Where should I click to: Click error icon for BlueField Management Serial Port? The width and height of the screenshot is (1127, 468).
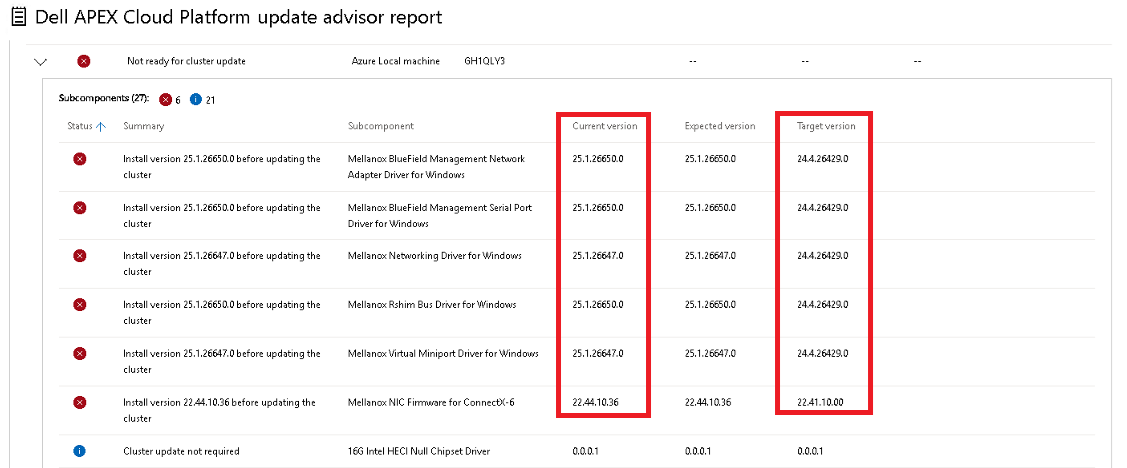pyautogui.click(x=80, y=208)
